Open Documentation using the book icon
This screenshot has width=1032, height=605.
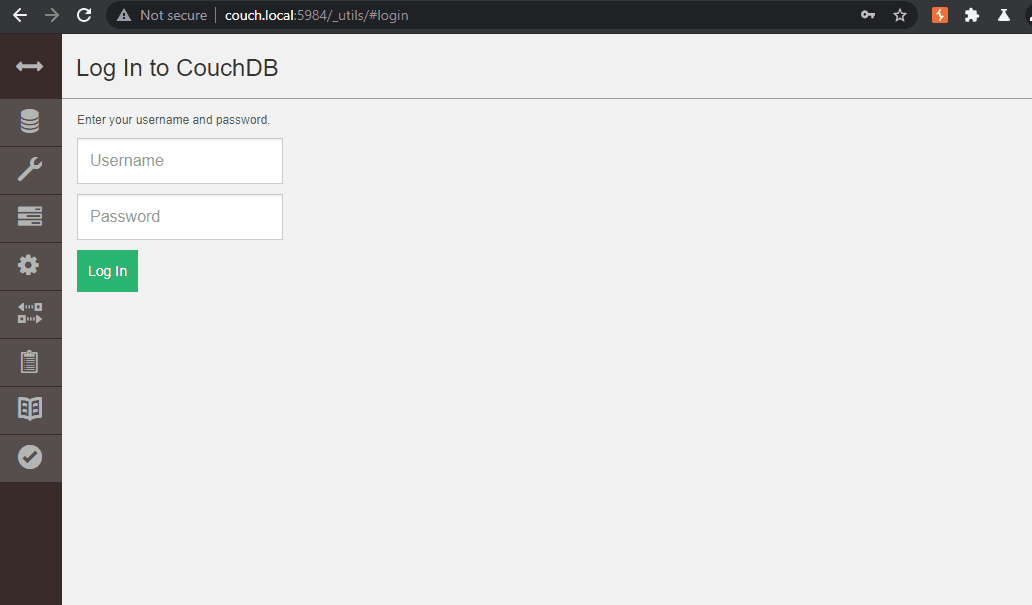30,409
